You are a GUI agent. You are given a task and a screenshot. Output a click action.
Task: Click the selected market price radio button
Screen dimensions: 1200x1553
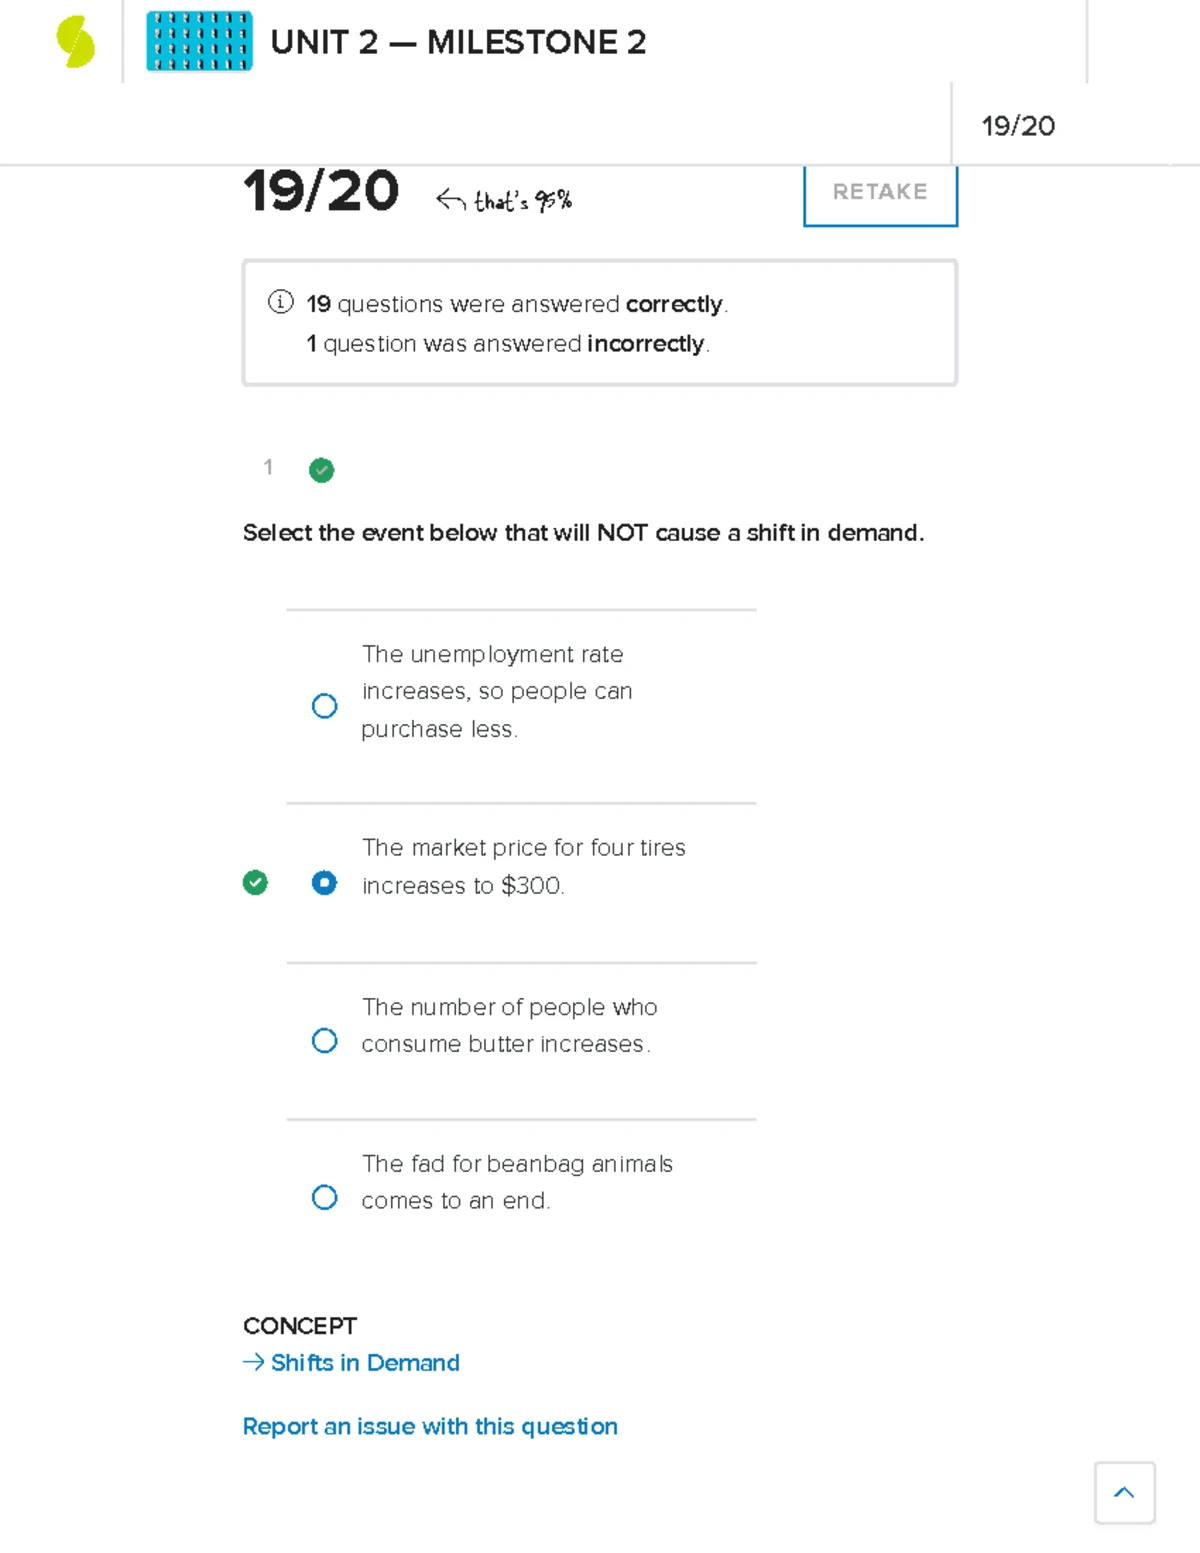click(x=324, y=882)
